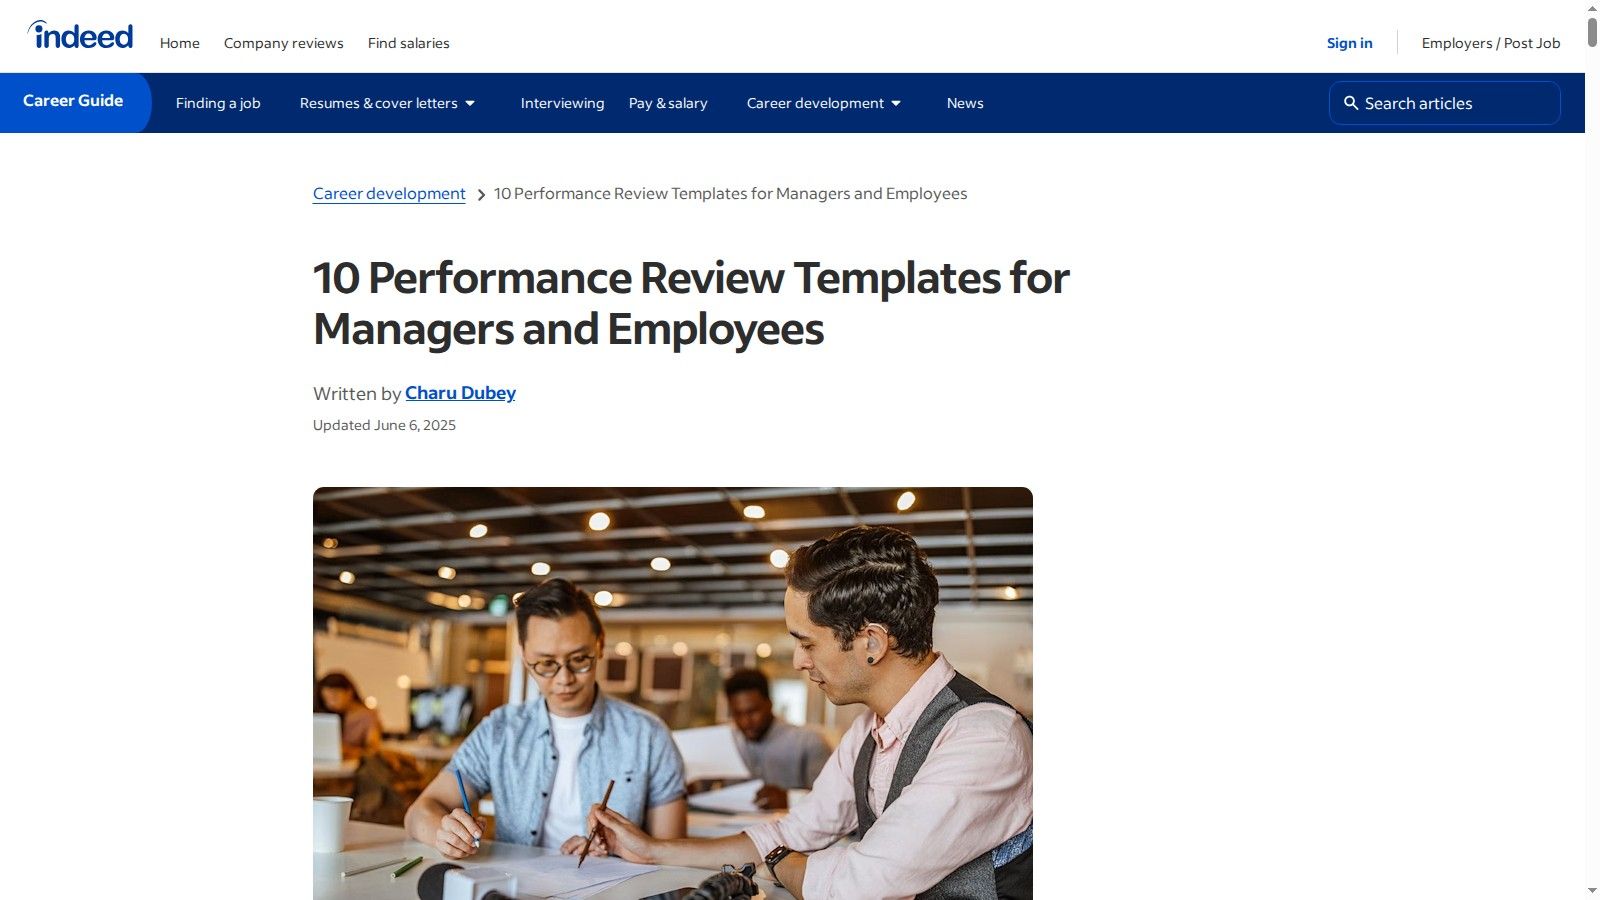The width and height of the screenshot is (1600, 900).
Task: Expand Career development dropdown arrow
Action: [896, 104]
